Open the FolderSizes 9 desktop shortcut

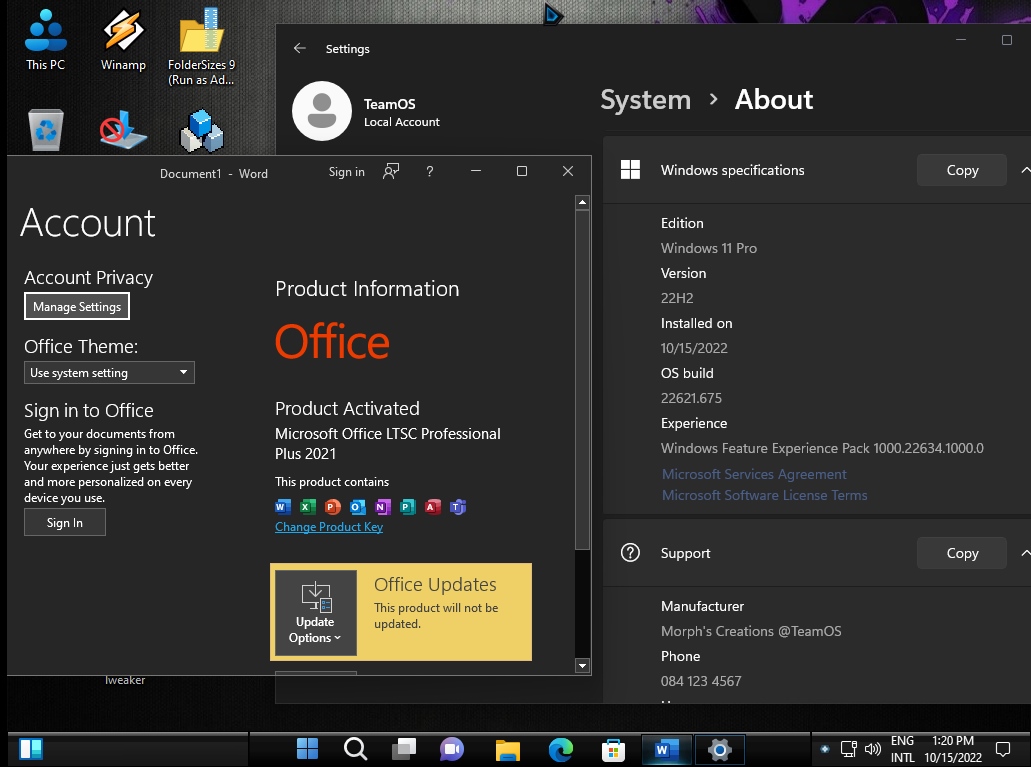click(x=201, y=45)
